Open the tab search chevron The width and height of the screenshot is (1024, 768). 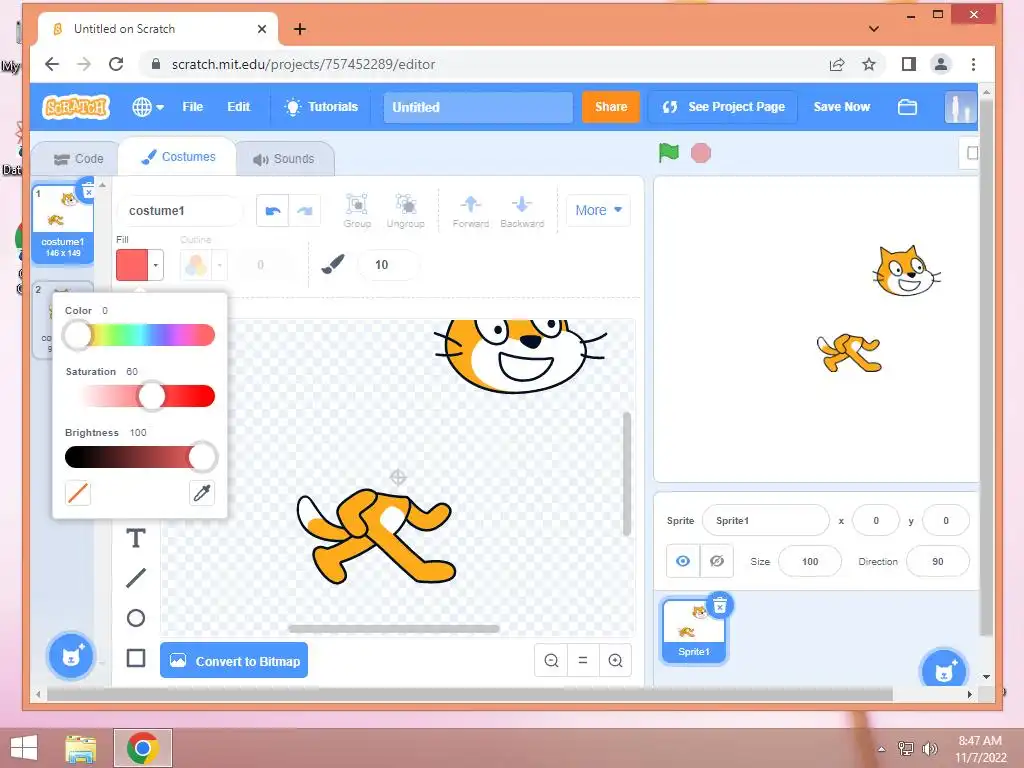tap(874, 29)
